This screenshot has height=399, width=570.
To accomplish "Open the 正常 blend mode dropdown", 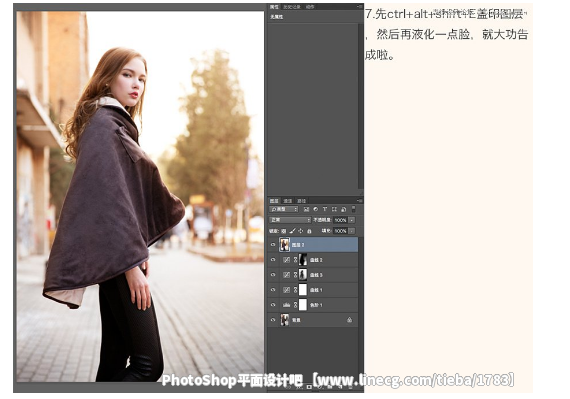I will 290,220.
